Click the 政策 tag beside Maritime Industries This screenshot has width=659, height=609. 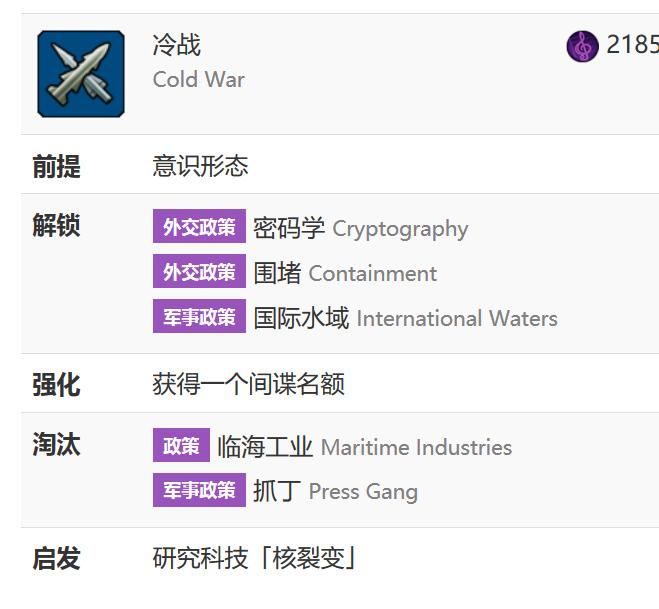181,445
